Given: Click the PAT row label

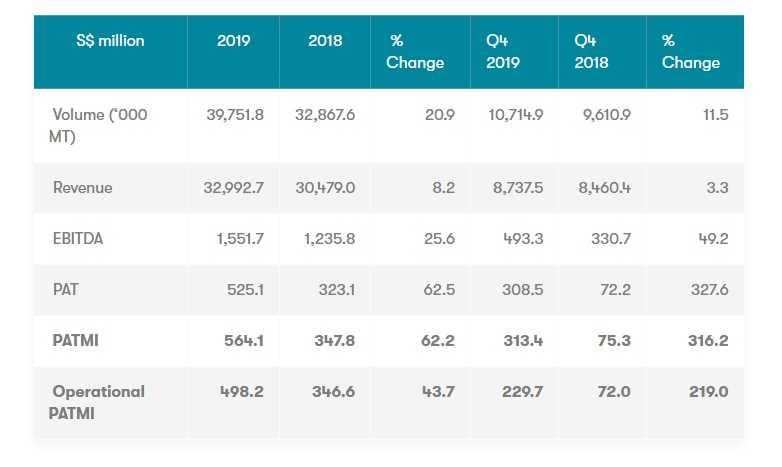Looking at the screenshot, I should point(66,290).
